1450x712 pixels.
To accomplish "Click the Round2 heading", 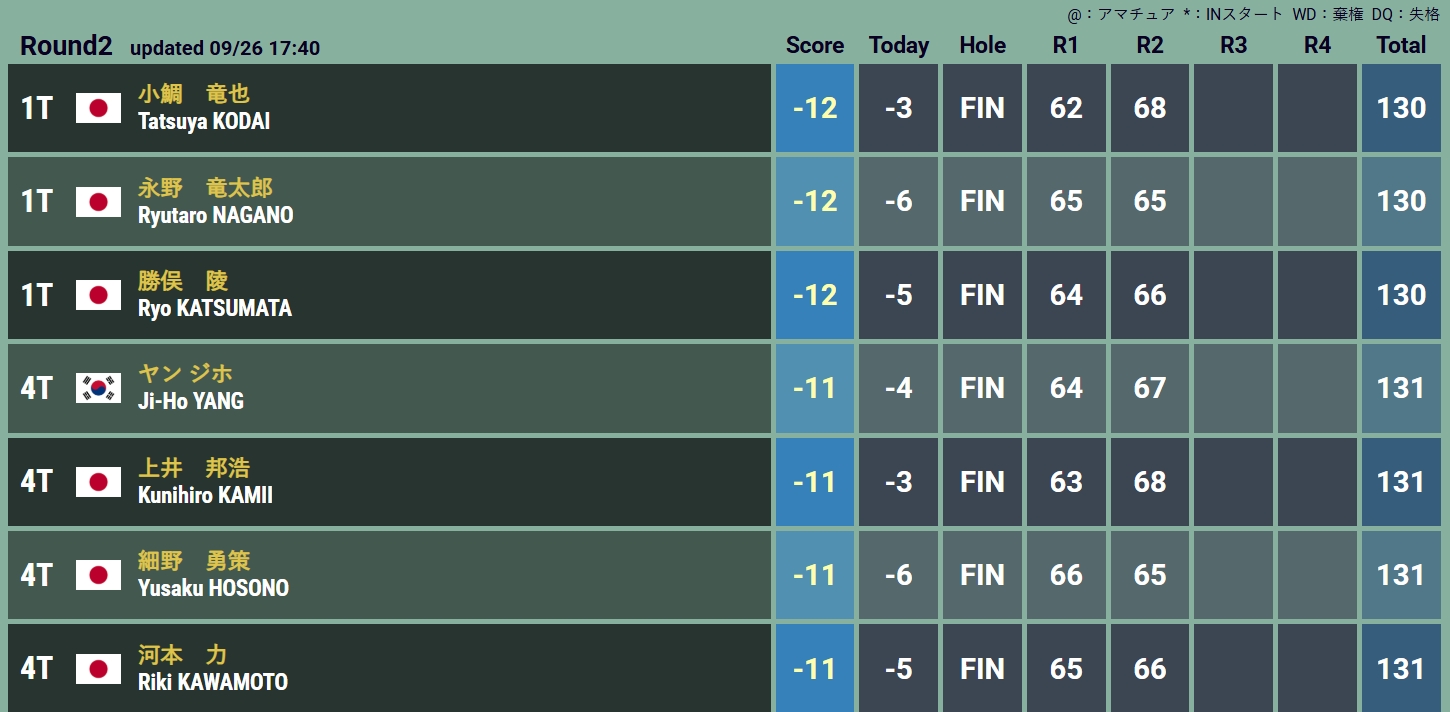I will pyautogui.click(x=66, y=45).
